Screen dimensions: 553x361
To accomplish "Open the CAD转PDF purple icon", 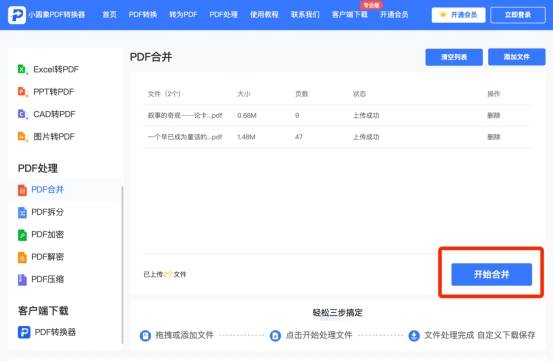I will point(22,114).
